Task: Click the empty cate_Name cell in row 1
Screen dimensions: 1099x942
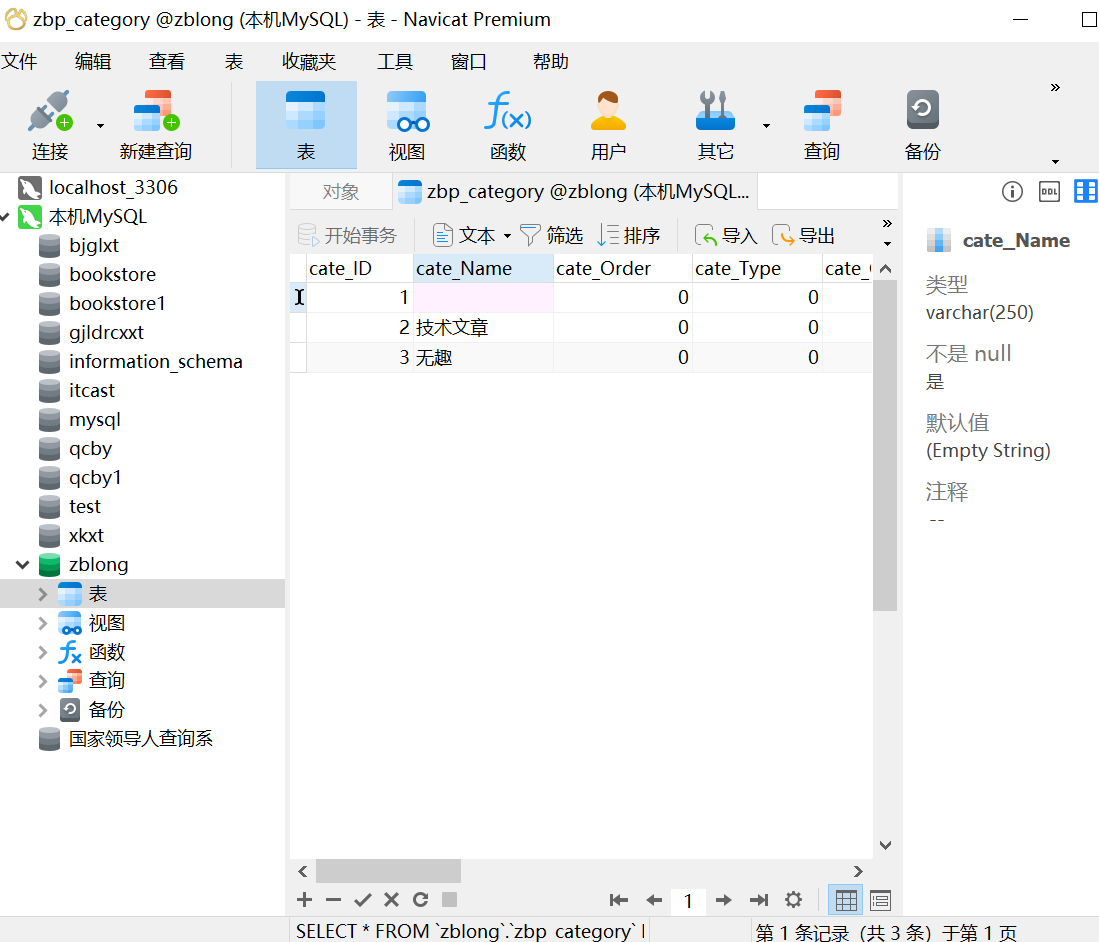Action: pos(483,297)
